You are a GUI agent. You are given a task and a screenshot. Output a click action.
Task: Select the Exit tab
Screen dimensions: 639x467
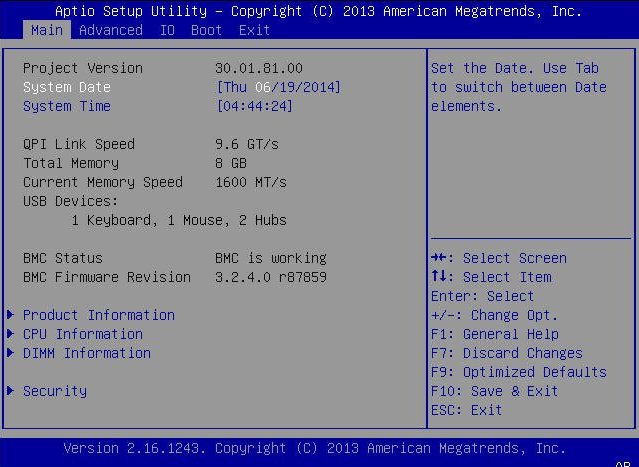coord(254,30)
